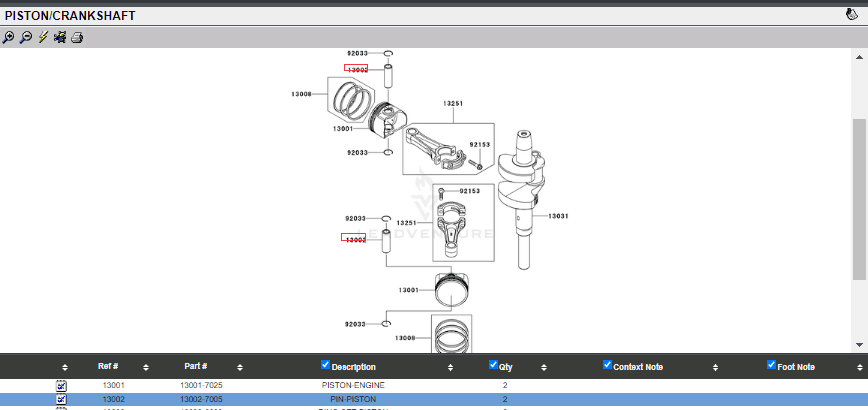Print the diagram with the printer icon
This screenshot has width=868, height=410.
click(77, 38)
